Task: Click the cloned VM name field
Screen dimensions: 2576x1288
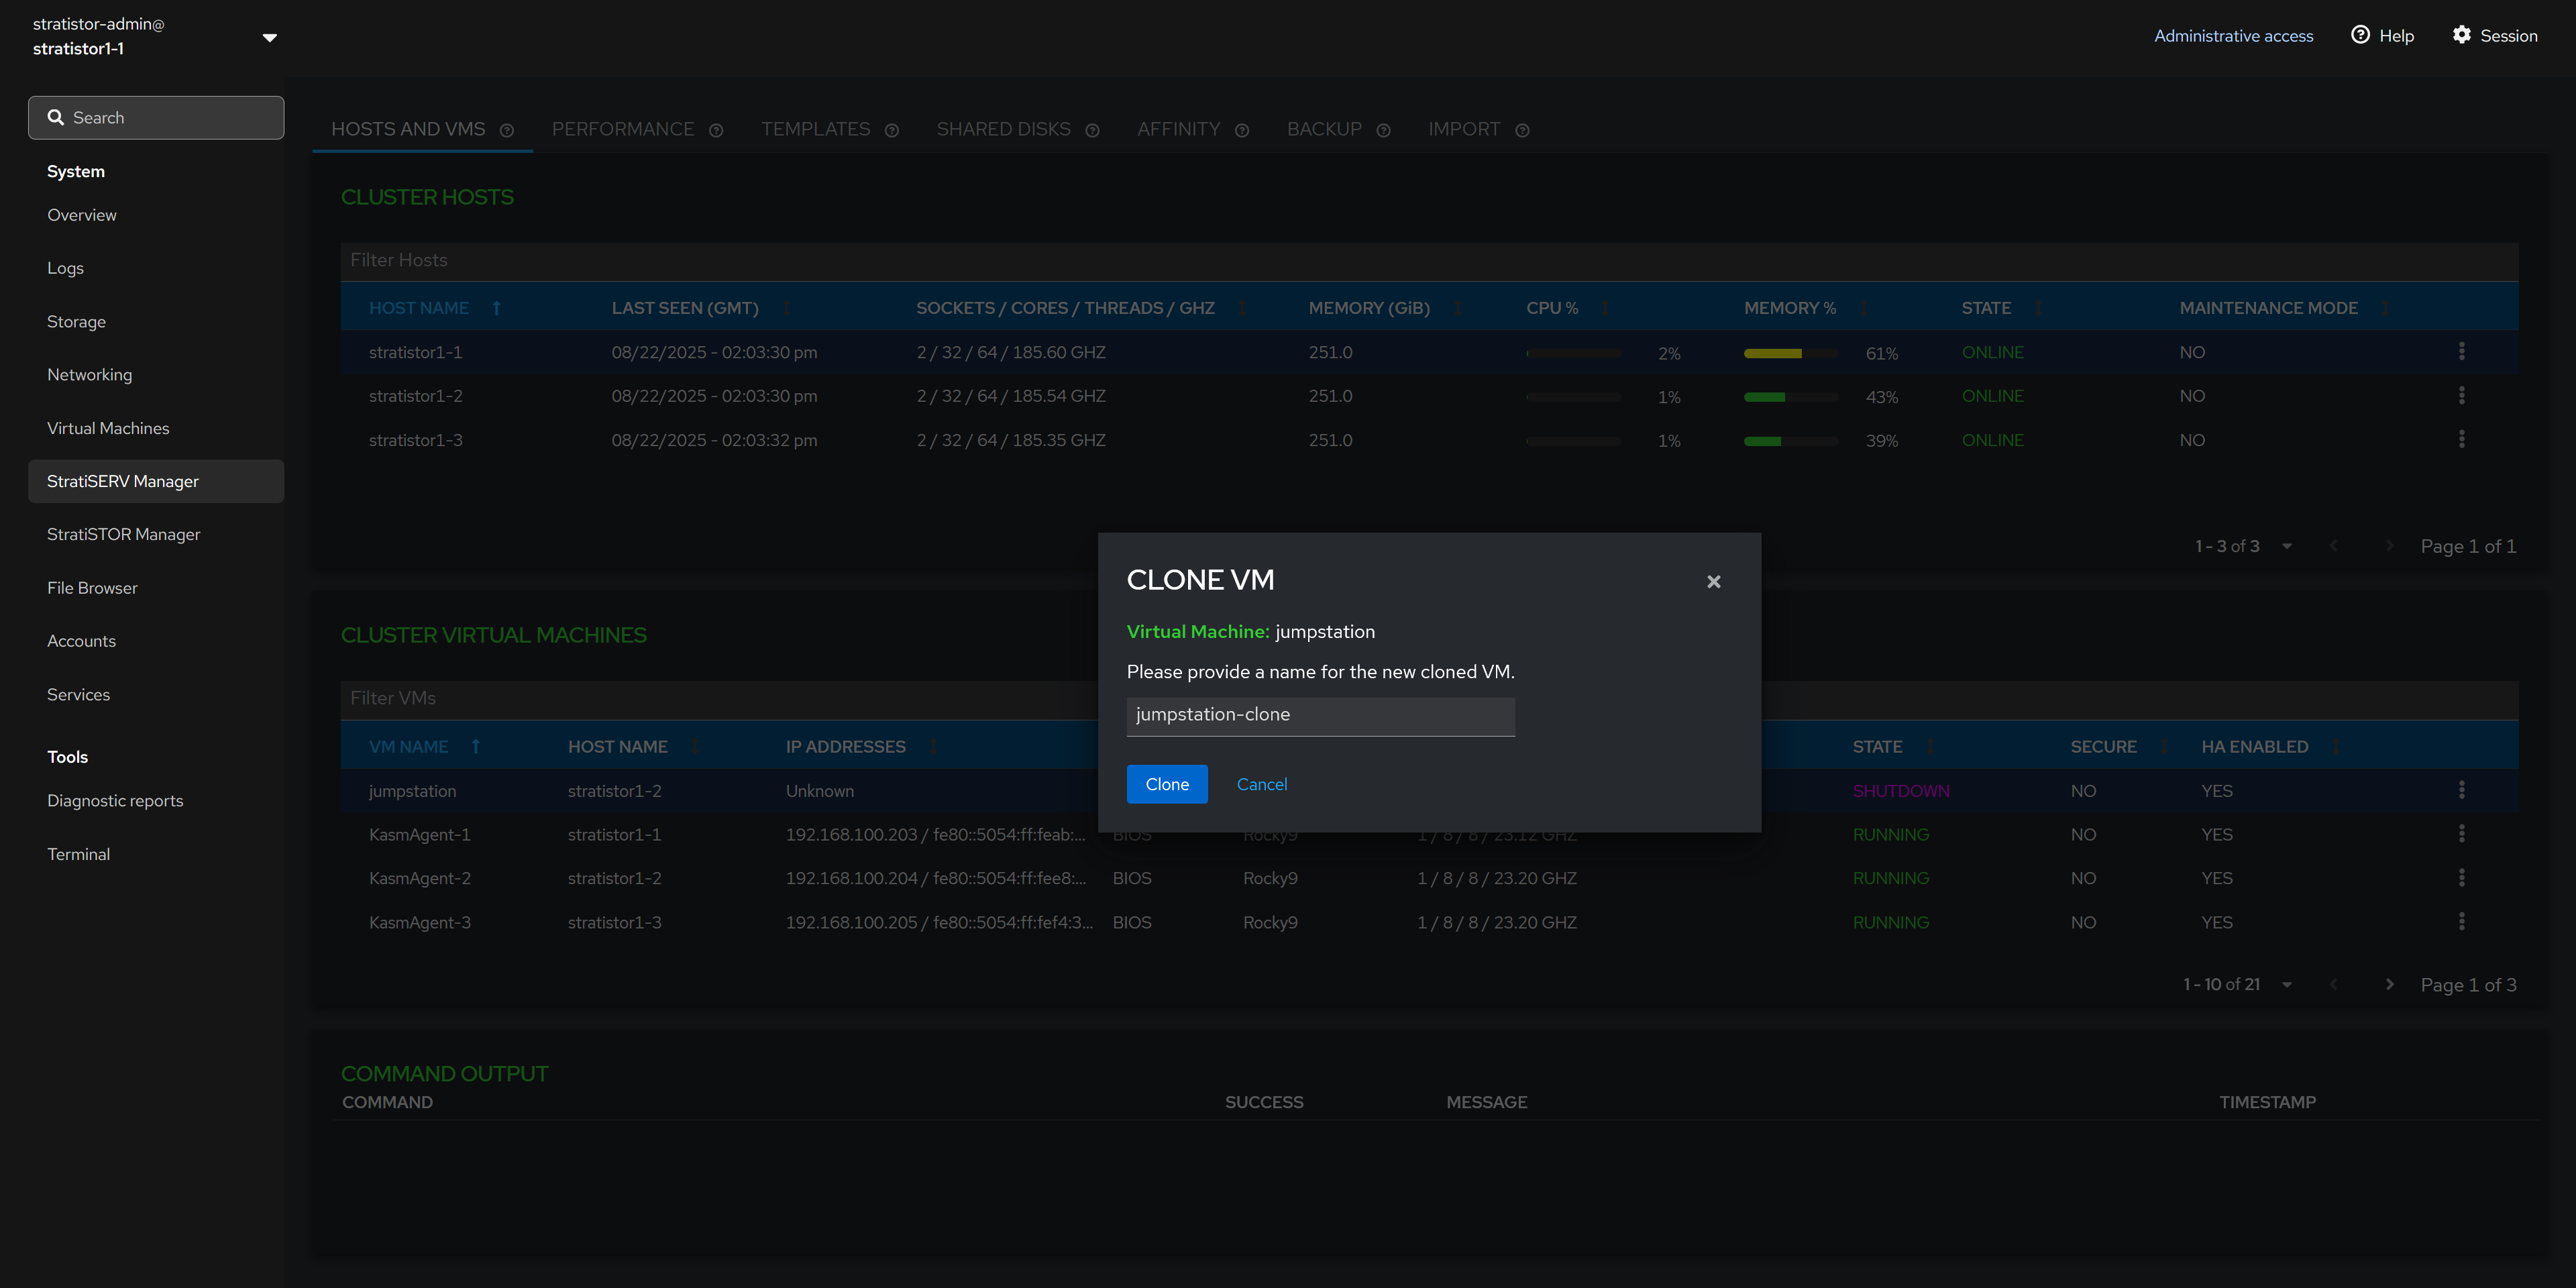Action: click(x=1319, y=715)
